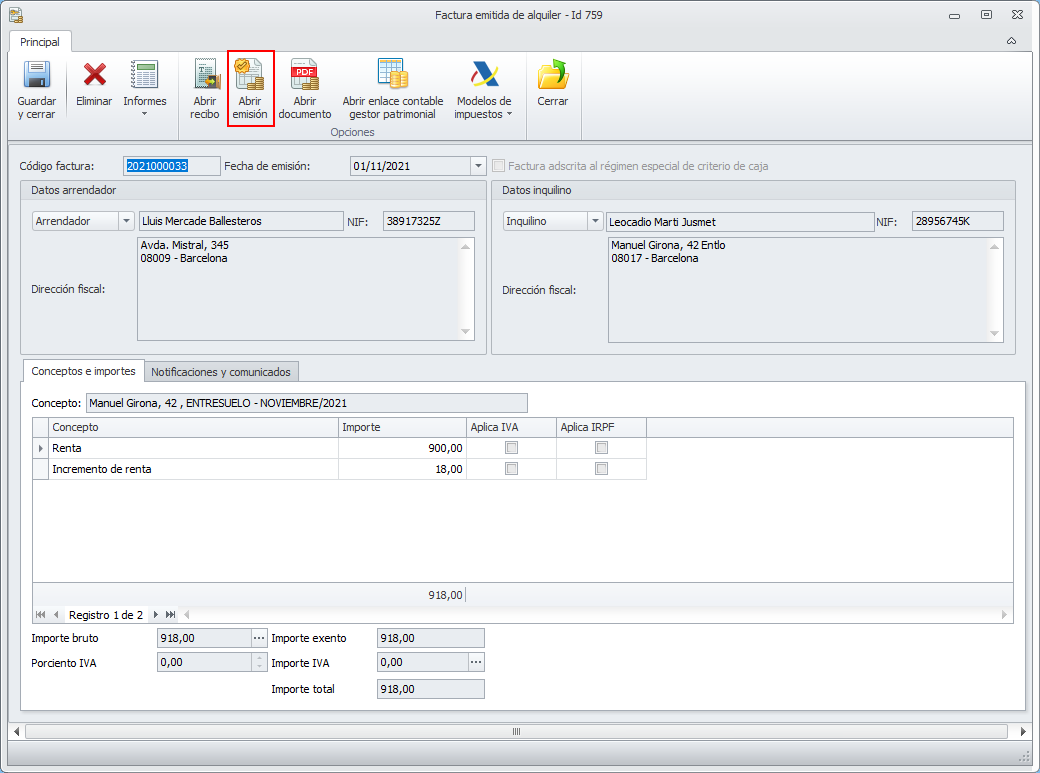Toggle Aplica IRPF for Renta row
1040x773 pixels.
pos(601,448)
